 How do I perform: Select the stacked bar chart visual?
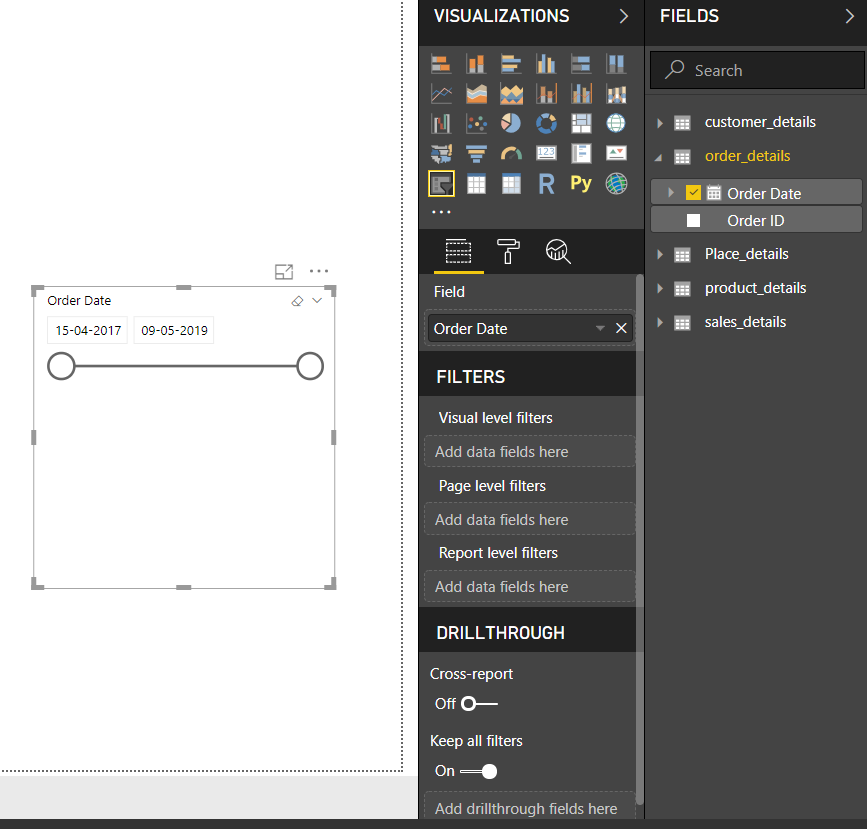pyautogui.click(x=441, y=64)
